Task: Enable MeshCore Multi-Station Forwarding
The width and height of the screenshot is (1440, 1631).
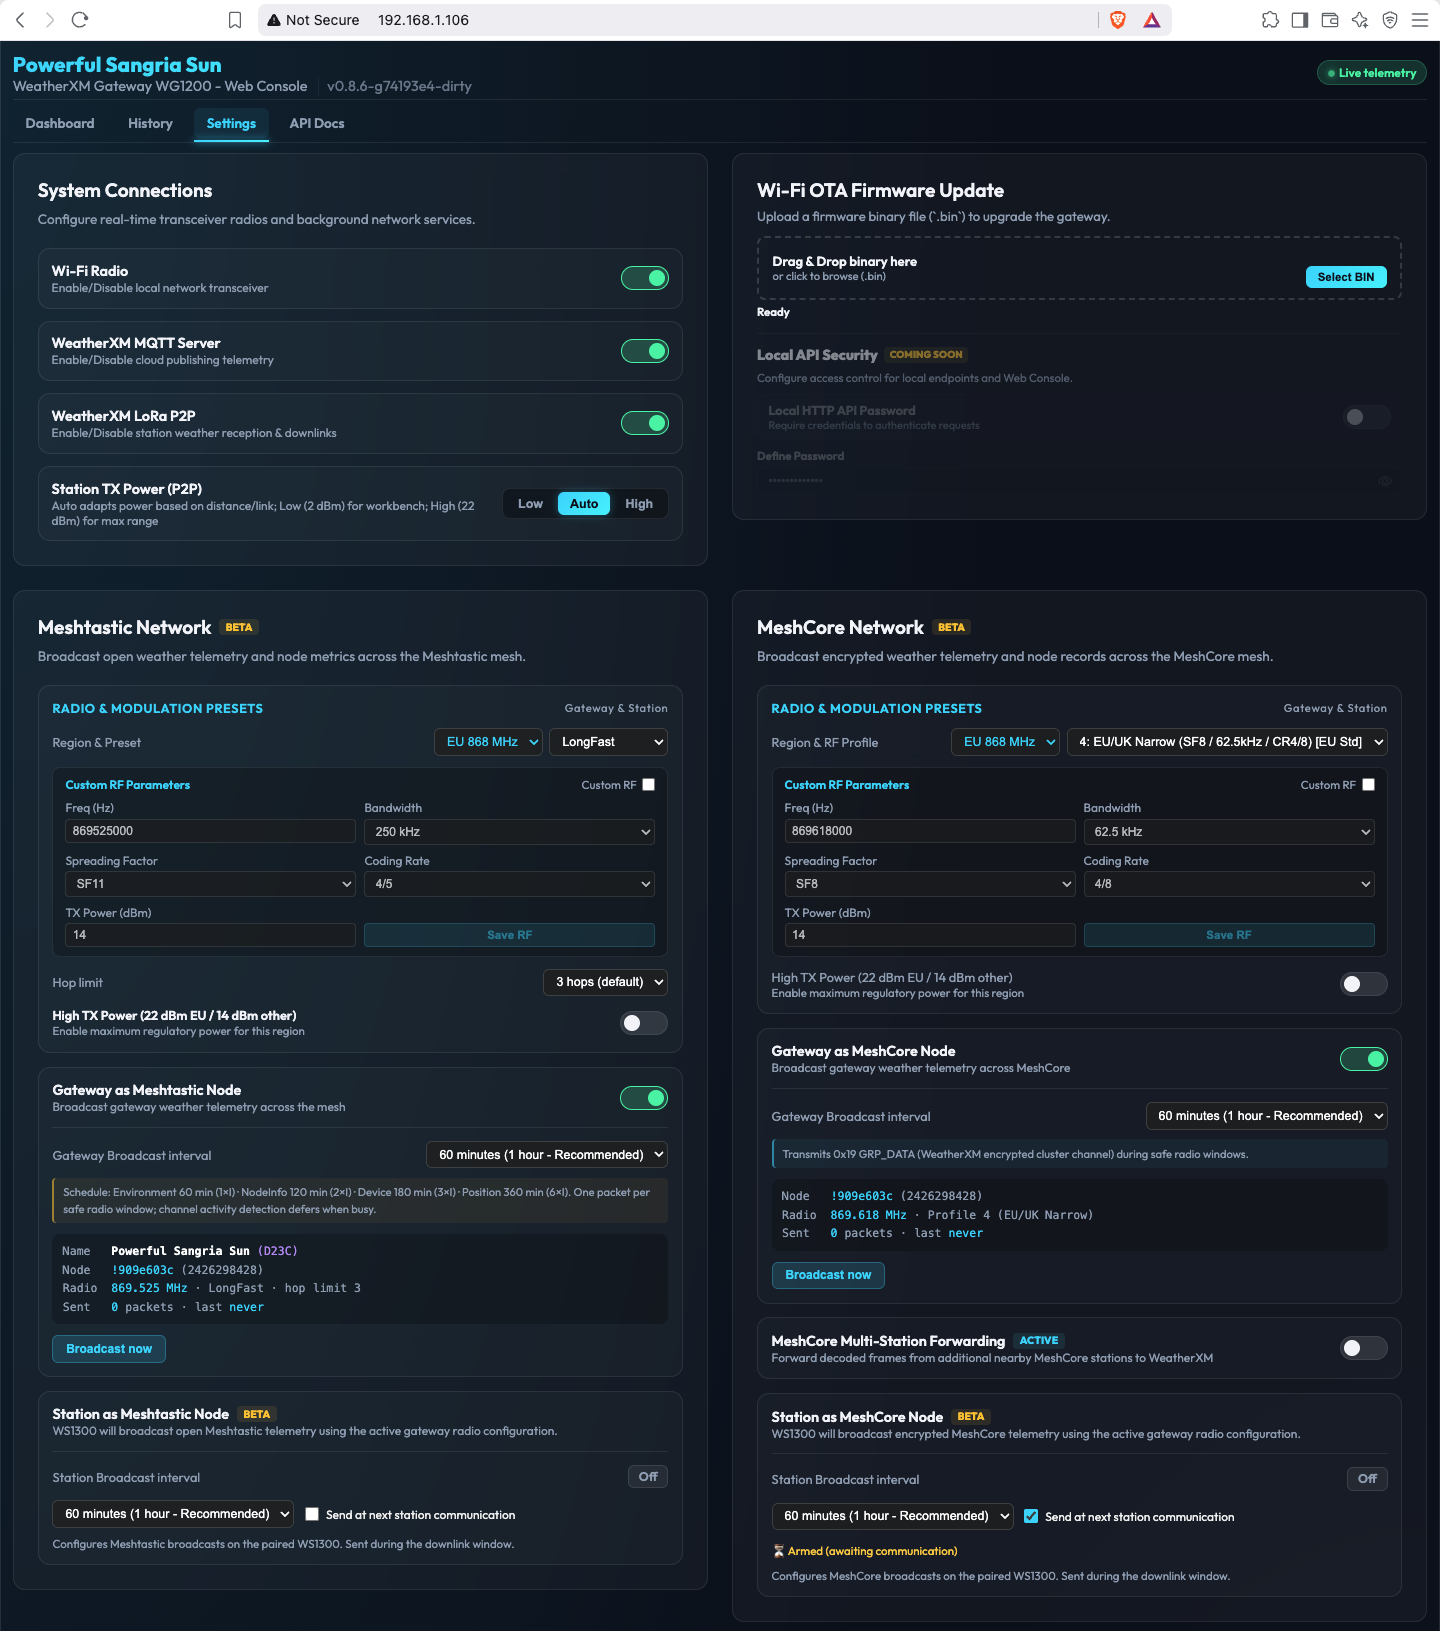Action: [x=1364, y=1348]
